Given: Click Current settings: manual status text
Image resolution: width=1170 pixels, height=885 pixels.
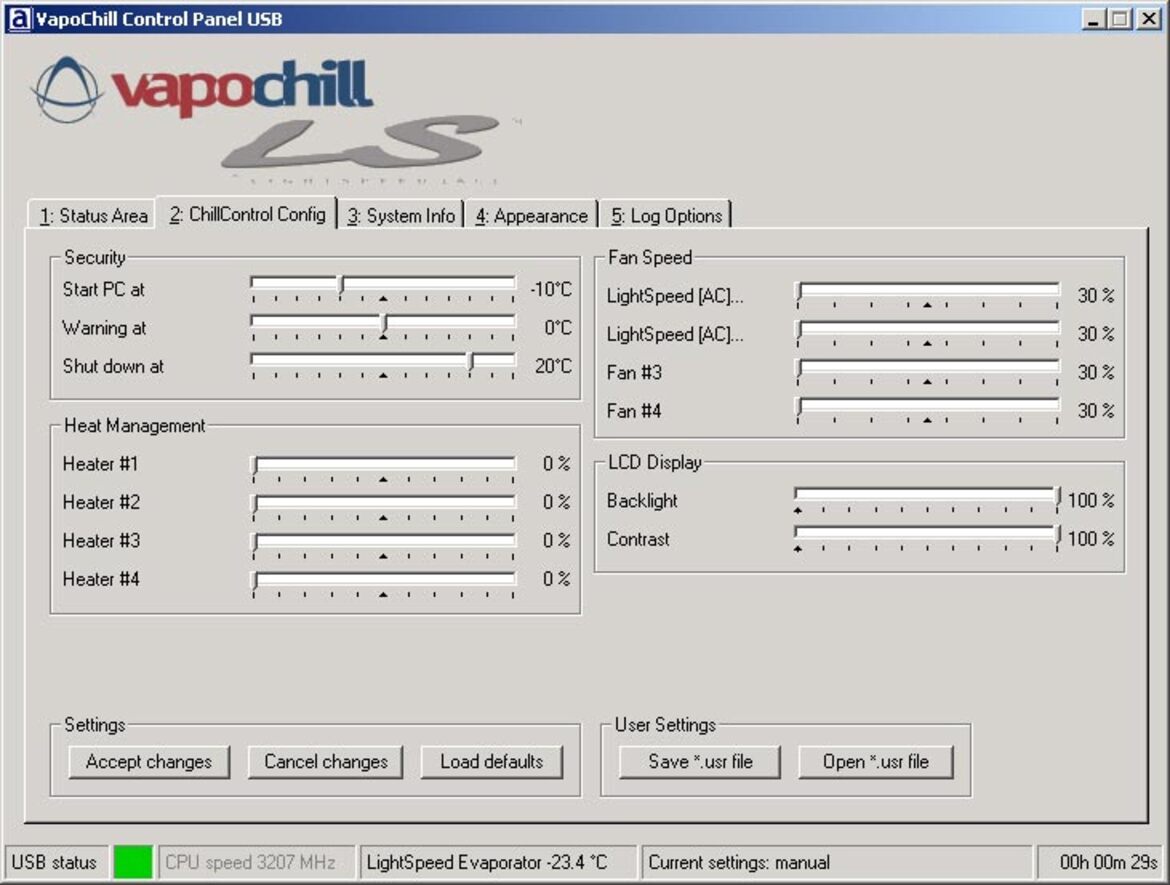Looking at the screenshot, I should pos(739,862).
